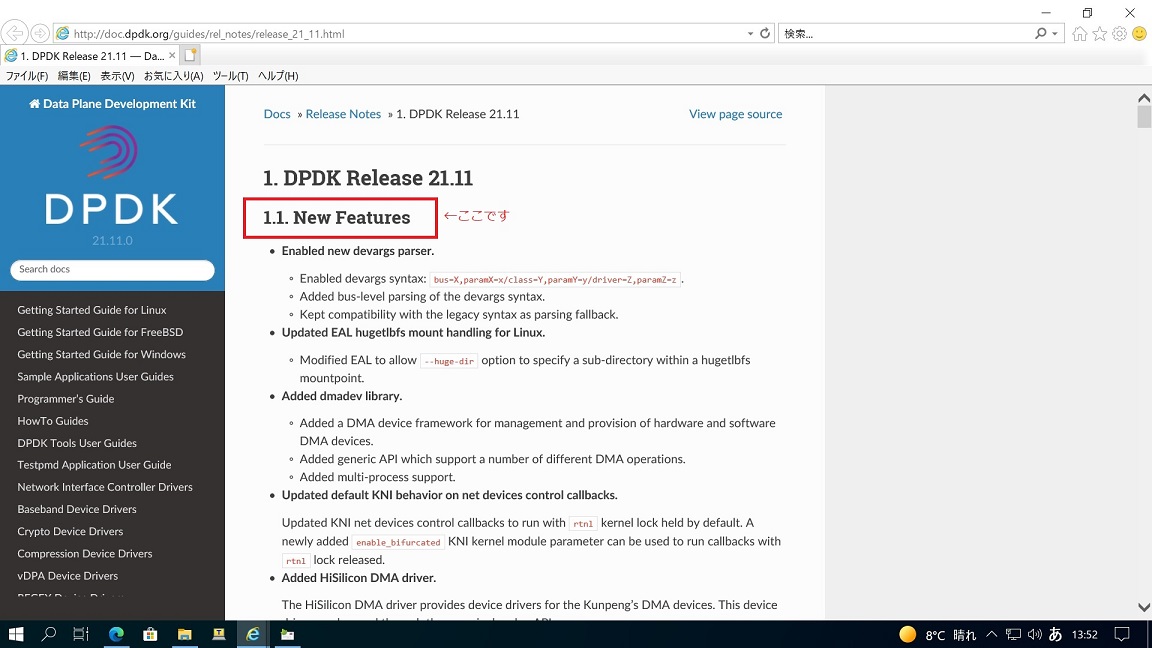Open View page source link

click(x=735, y=114)
